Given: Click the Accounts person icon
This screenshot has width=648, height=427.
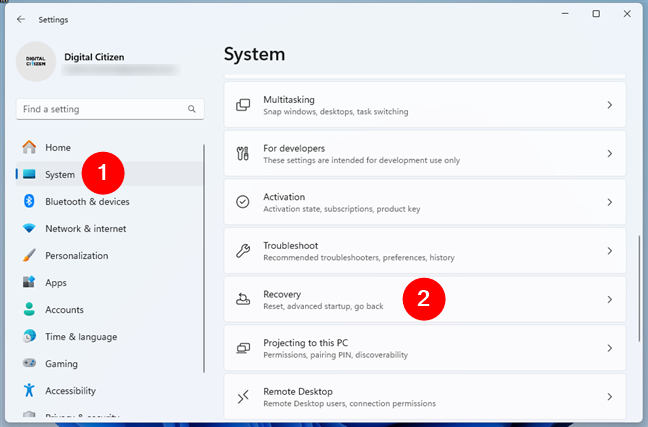Looking at the screenshot, I should click(x=28, y=309).
